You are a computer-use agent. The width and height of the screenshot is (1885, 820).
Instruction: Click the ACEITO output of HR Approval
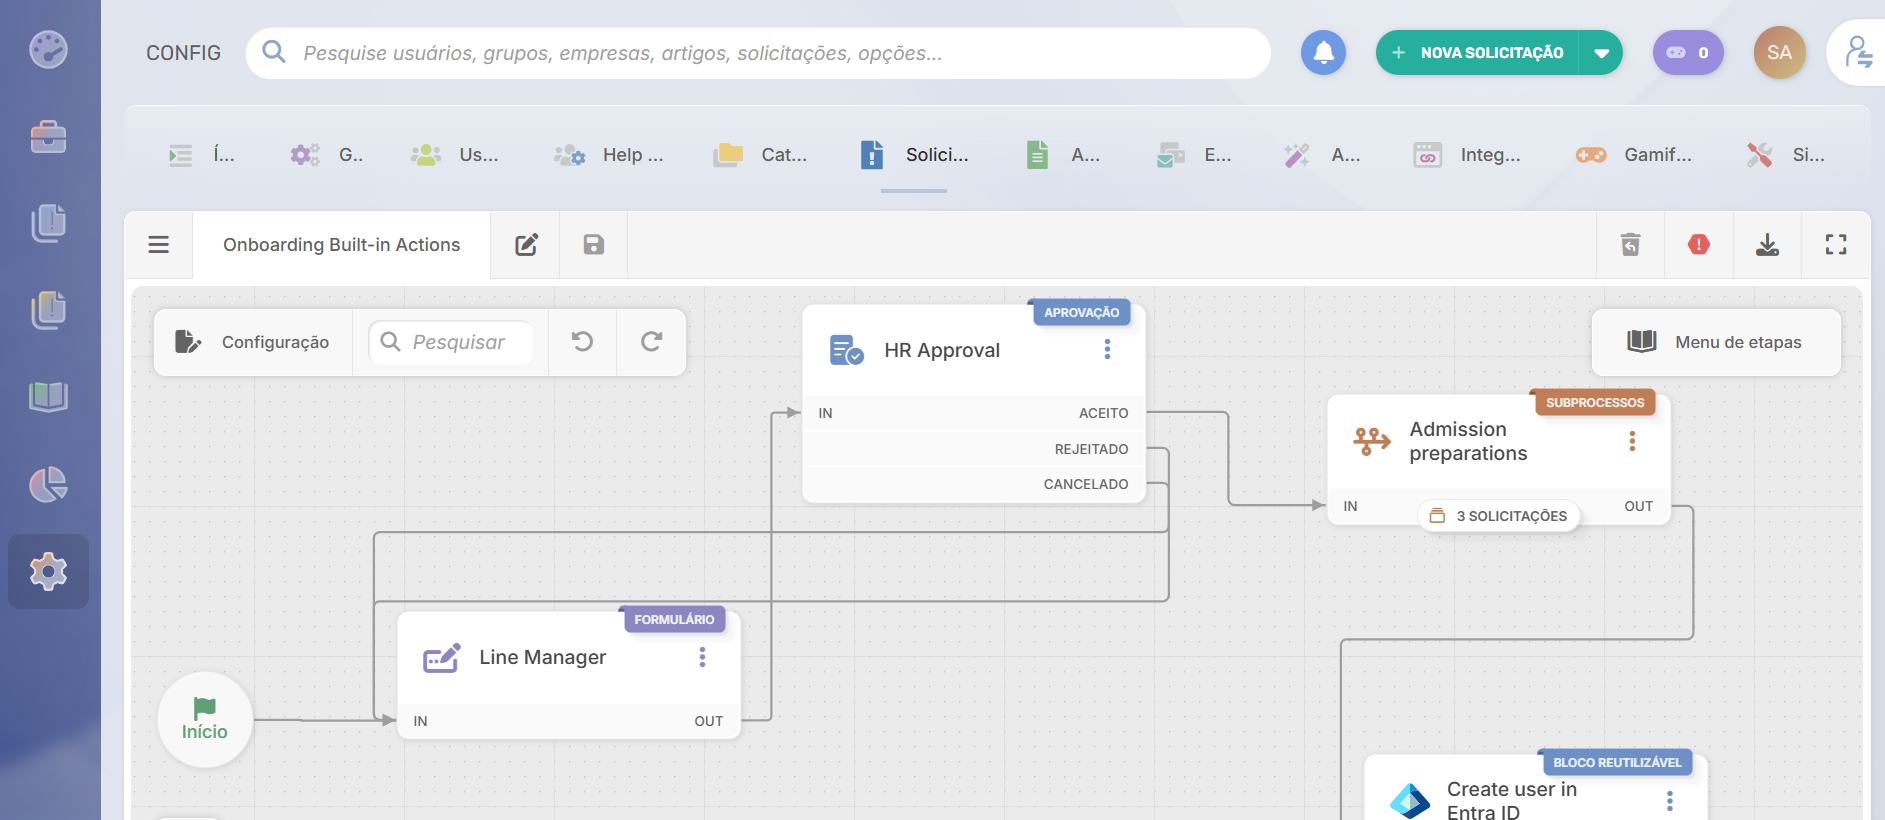(x=1103, y=413)
